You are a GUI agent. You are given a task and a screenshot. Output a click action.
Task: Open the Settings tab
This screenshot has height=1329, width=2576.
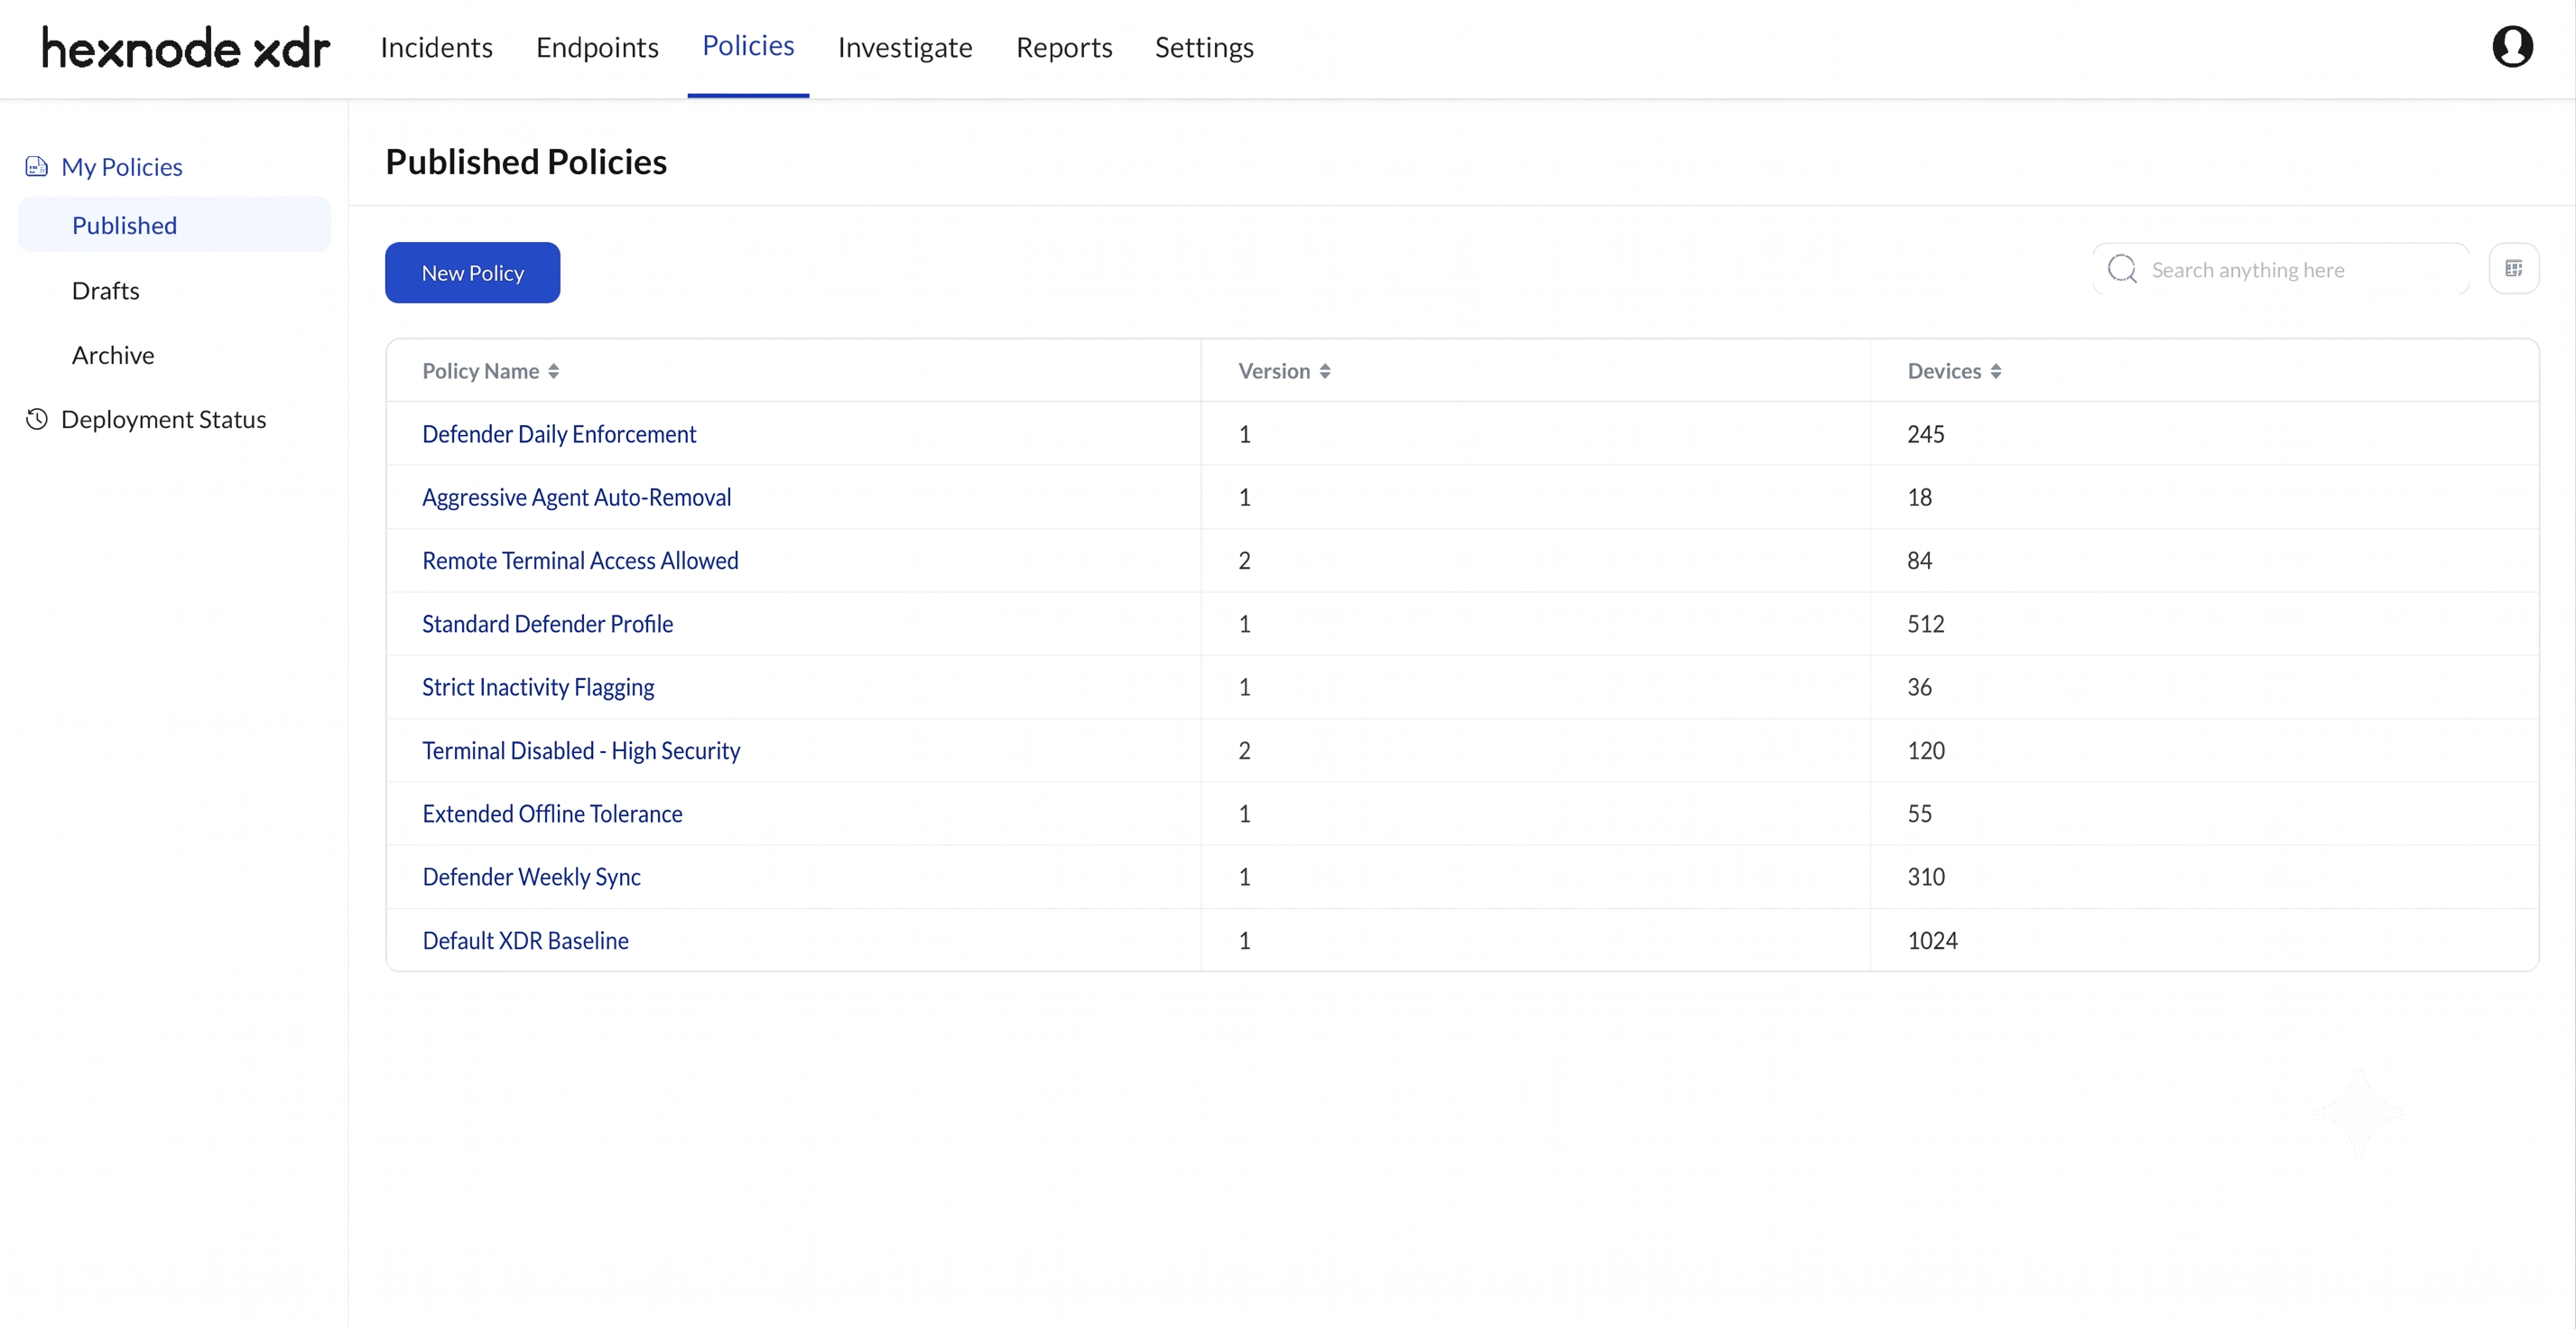pyautogui.click(x=1204, y=47)
